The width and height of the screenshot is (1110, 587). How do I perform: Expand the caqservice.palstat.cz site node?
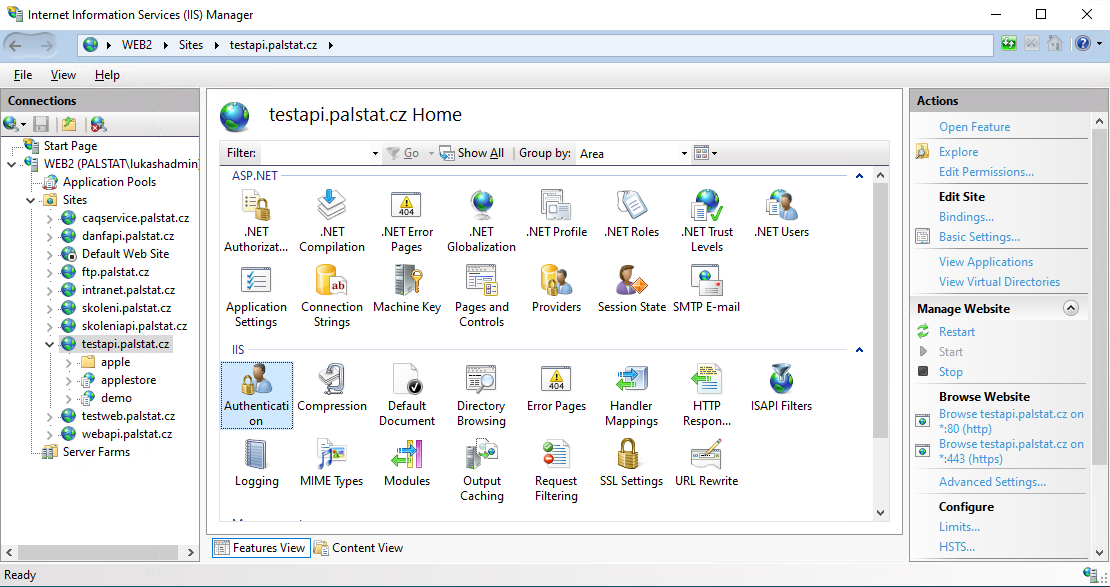50,219
